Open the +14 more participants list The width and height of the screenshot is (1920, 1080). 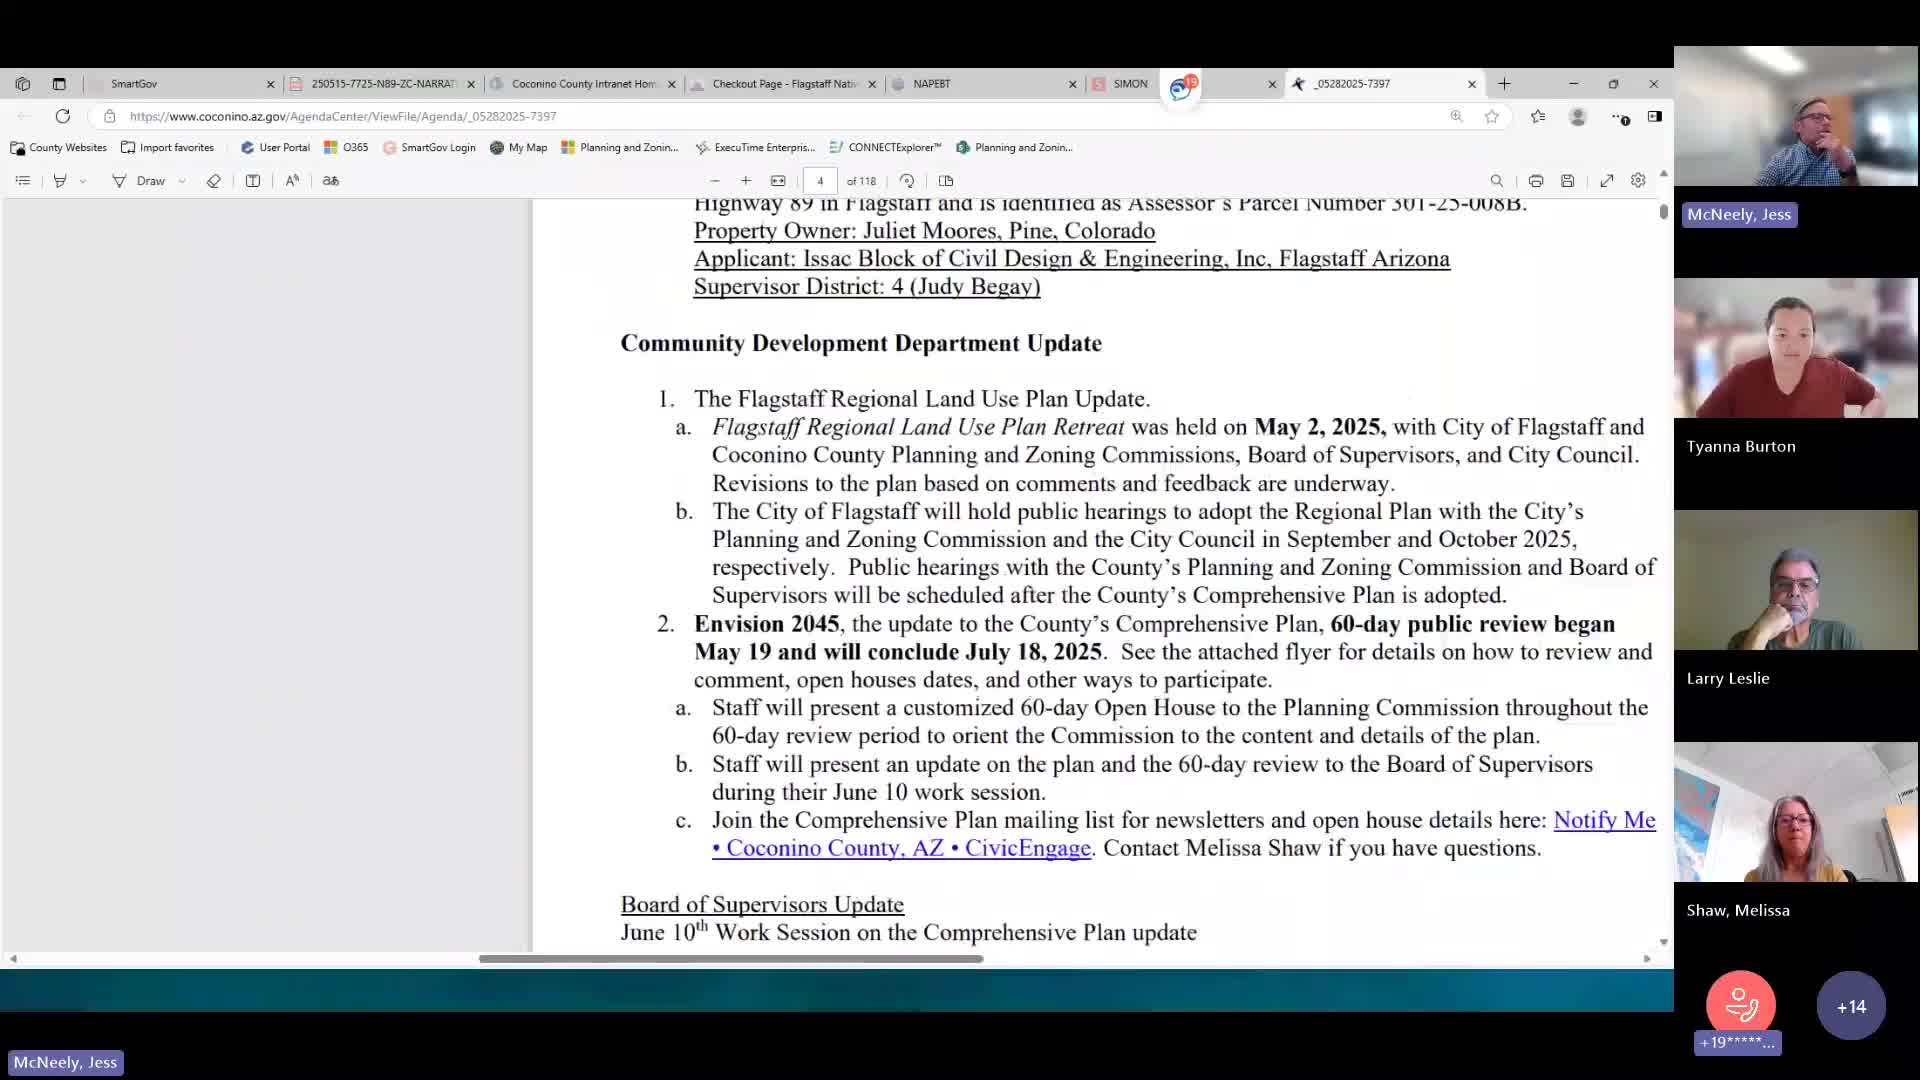1851,1006
